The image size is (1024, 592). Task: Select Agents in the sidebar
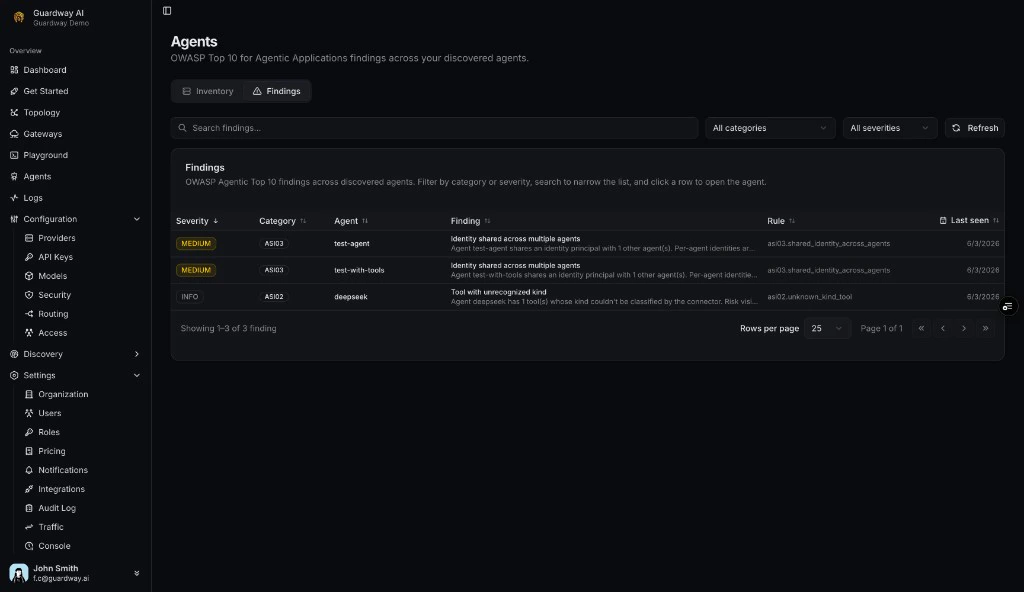pyautogui.click(x=31, y=176)
